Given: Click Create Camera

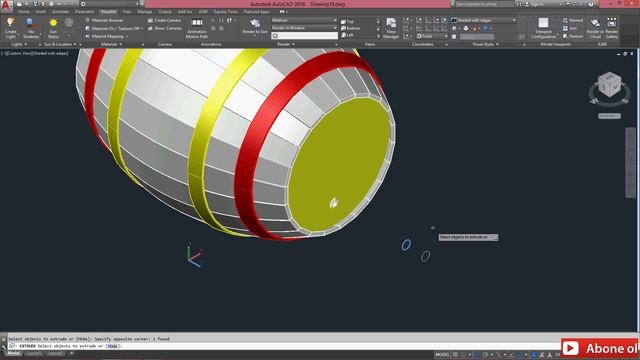Looking at the screenshot, I should pyautogui.click(x=164, y=20).
